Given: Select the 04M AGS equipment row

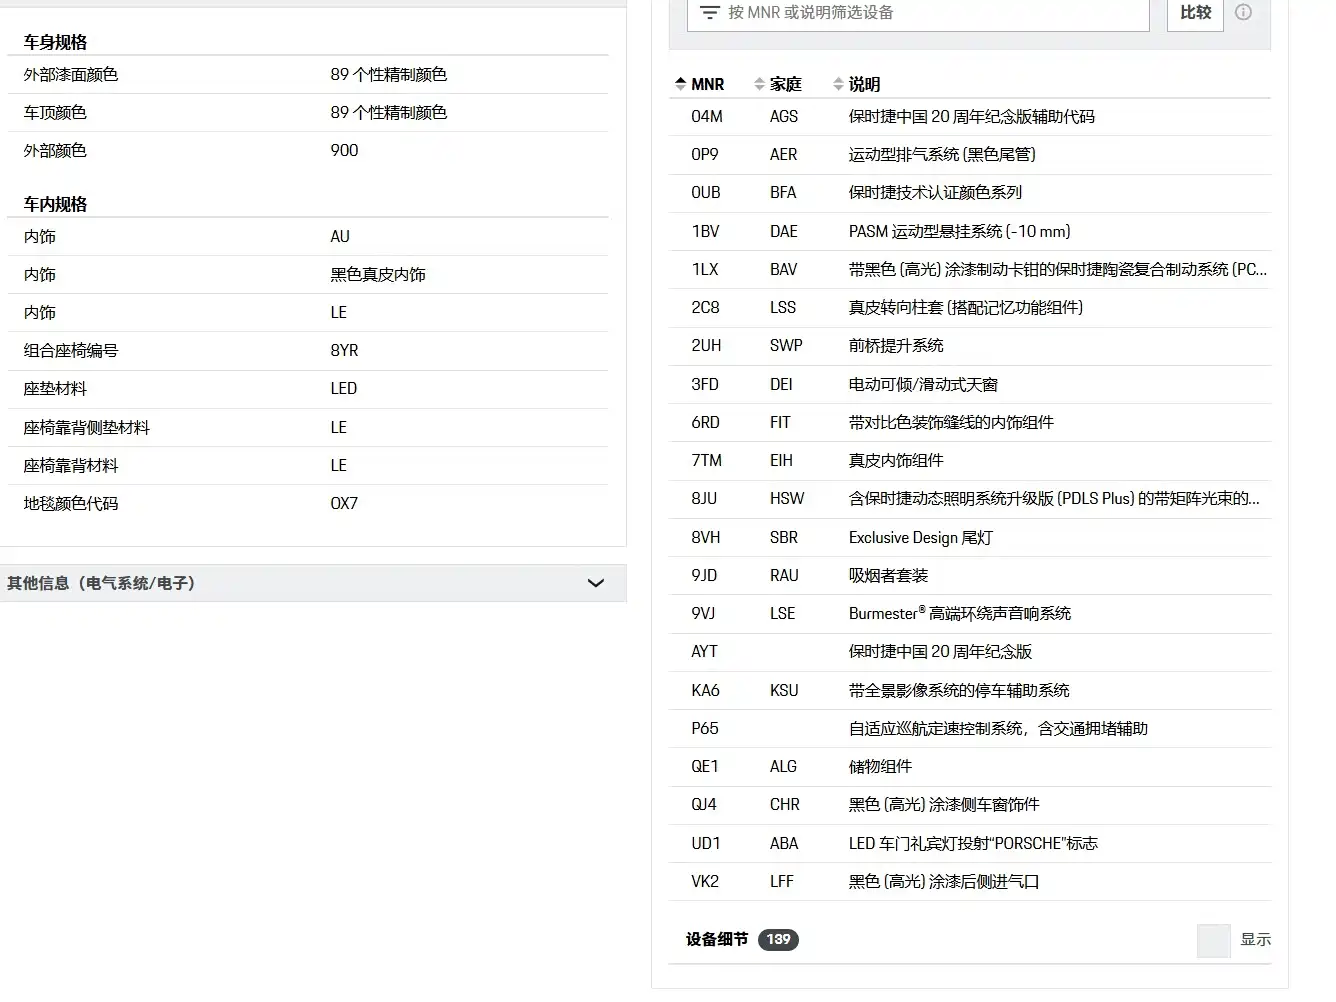Looking at the screenshot, I should point(970,117).
